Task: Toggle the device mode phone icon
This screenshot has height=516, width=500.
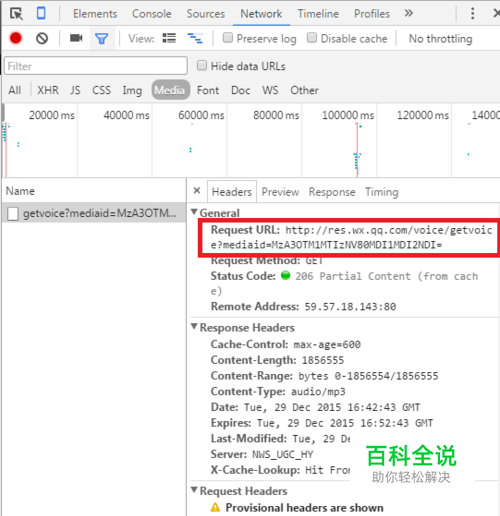Action: pos(41,13)
